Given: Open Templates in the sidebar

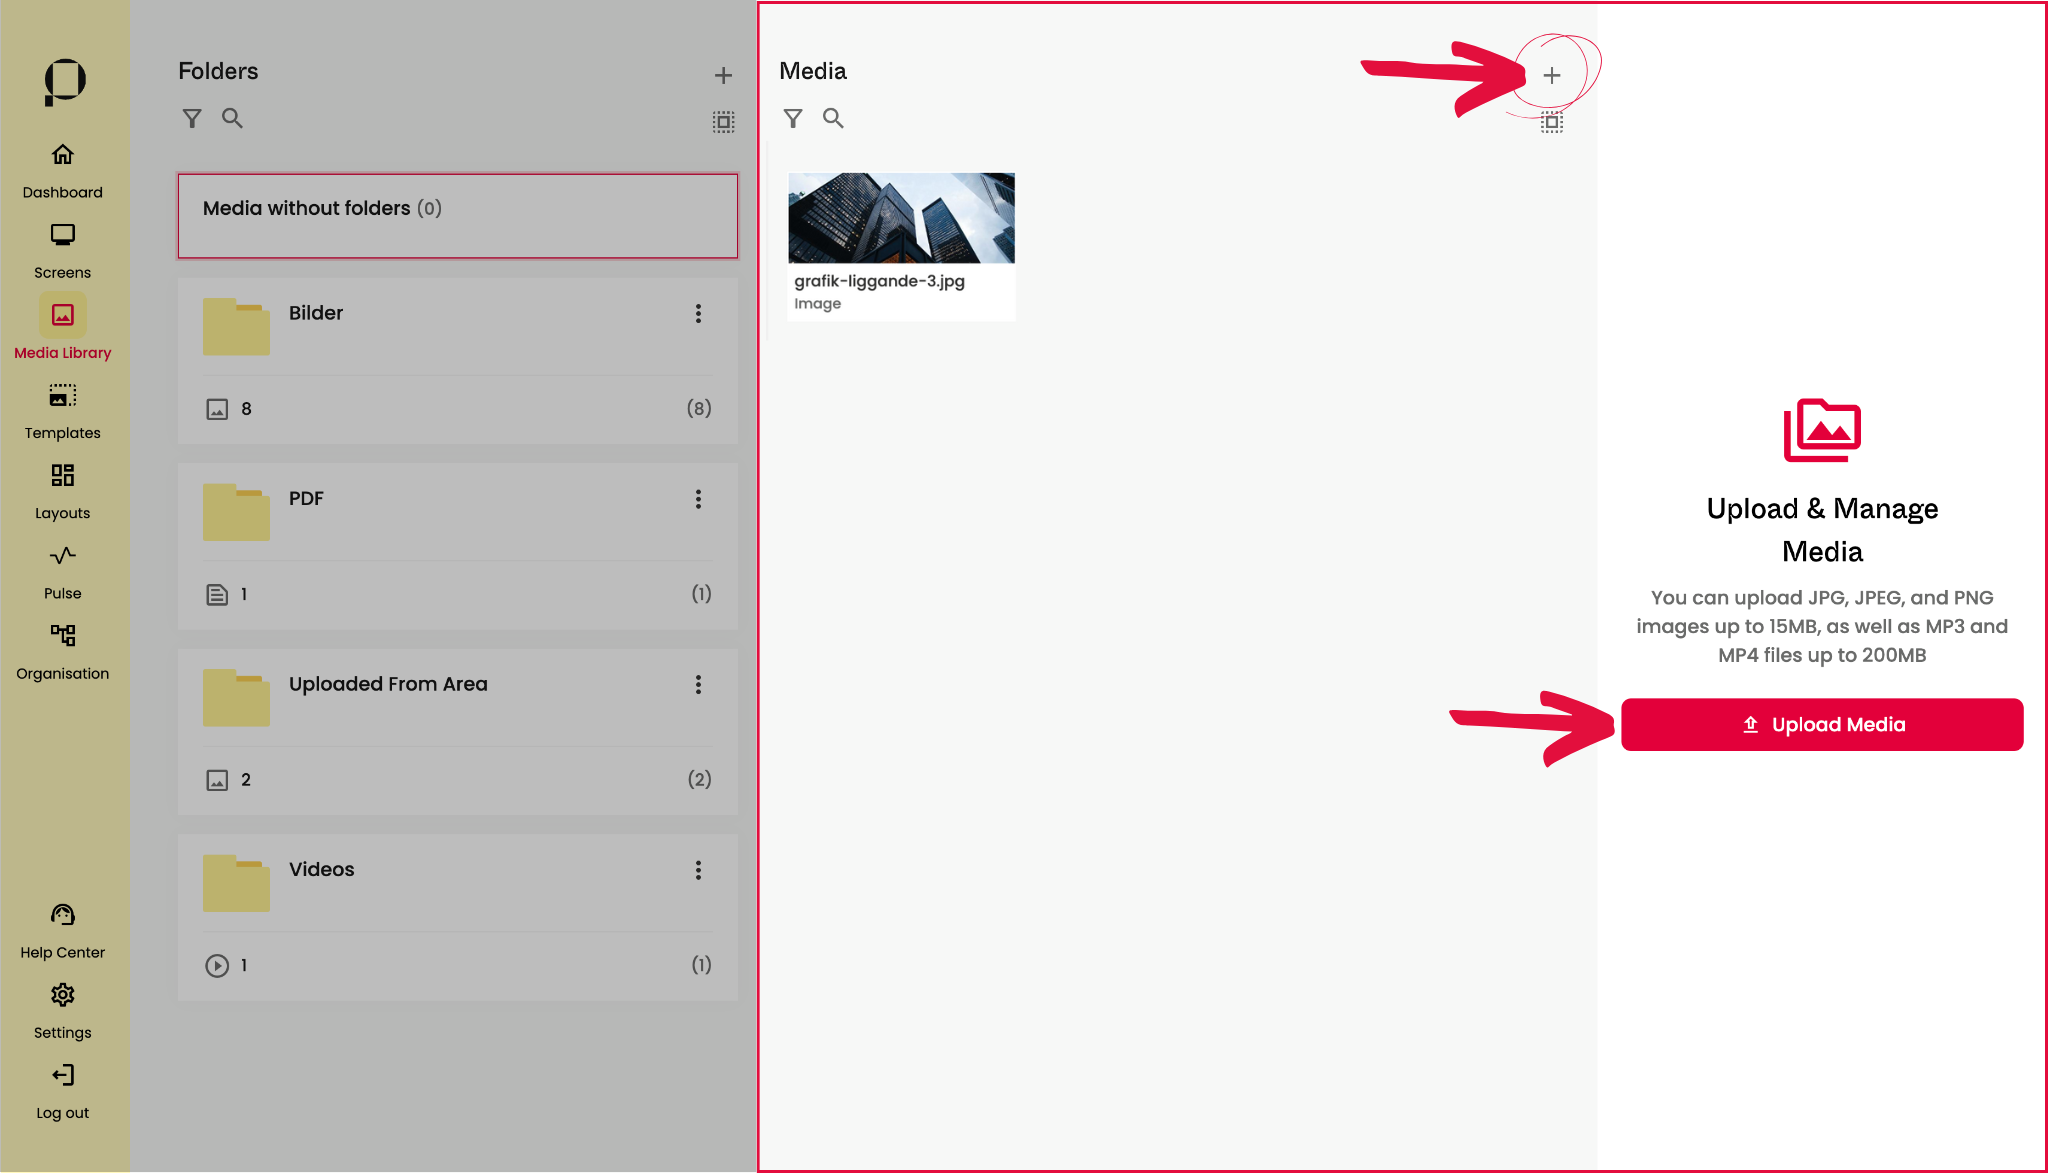Looking at the screenshot, I should [62, 410].
